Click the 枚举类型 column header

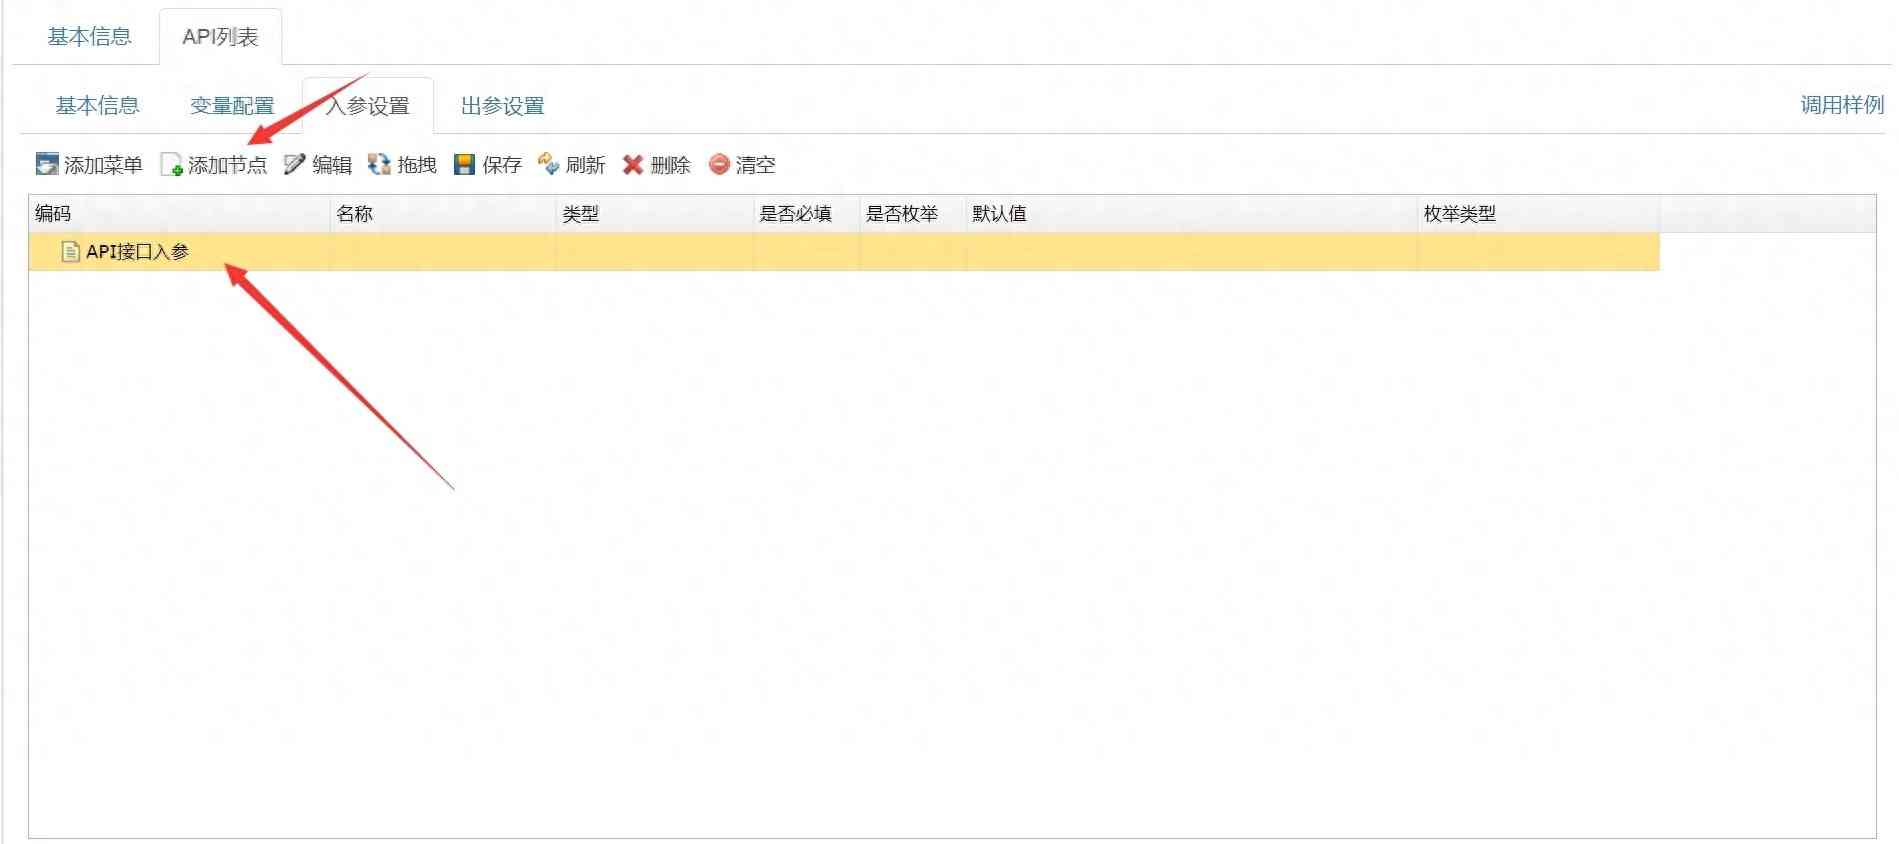point(1539,213)
